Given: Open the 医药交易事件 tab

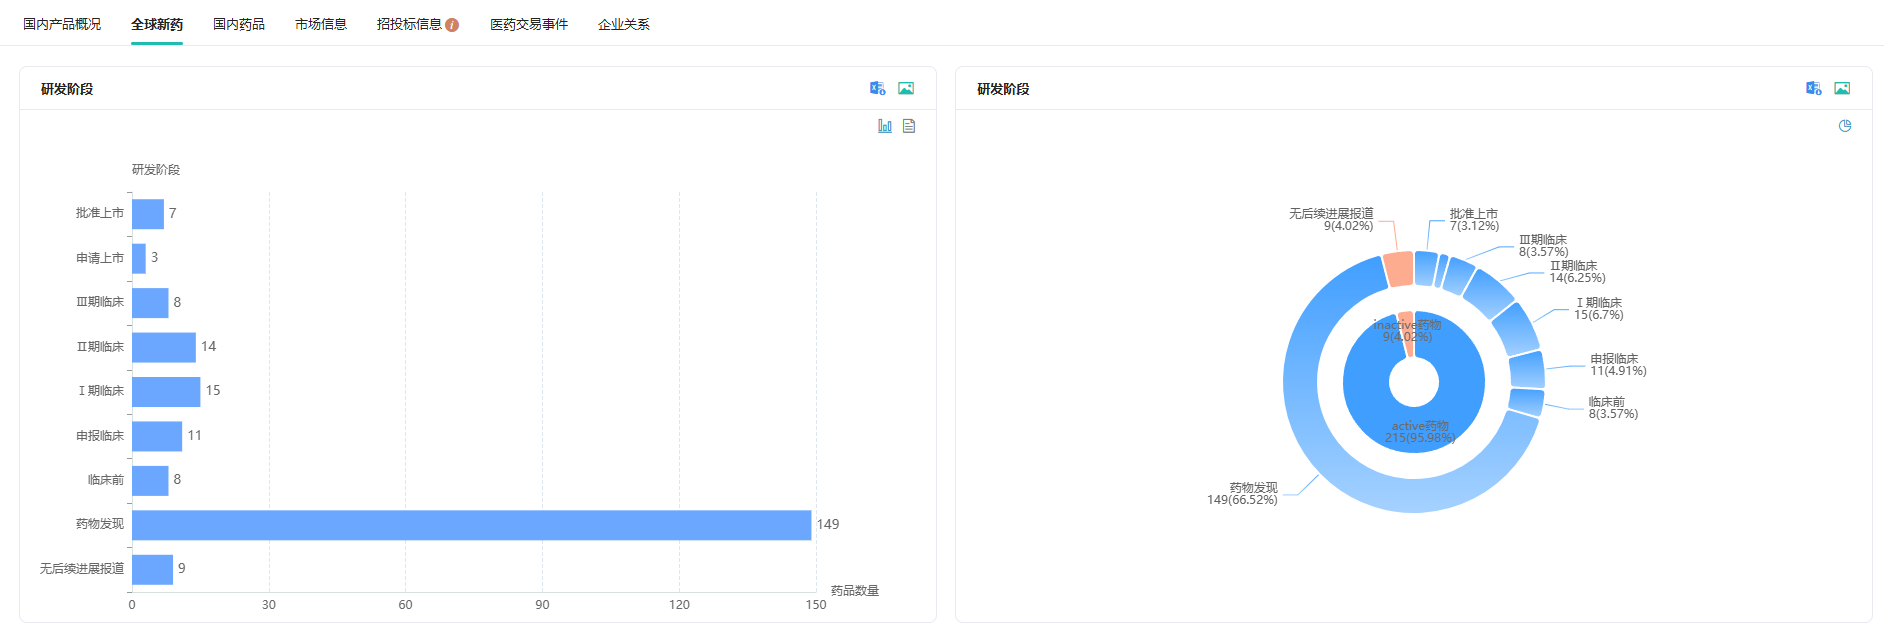Looking at the screenshot, I should pos(529,24).
